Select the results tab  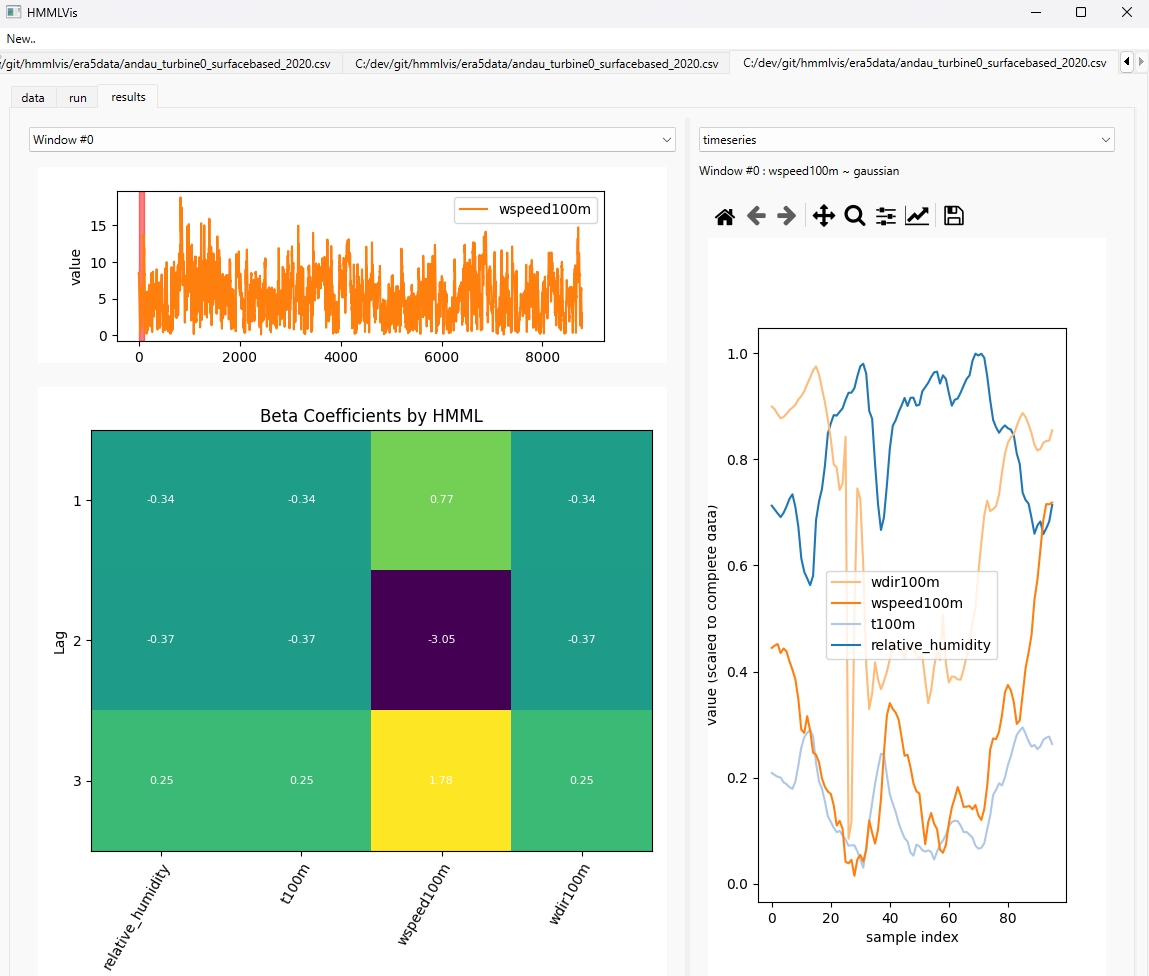coord(128,97)
